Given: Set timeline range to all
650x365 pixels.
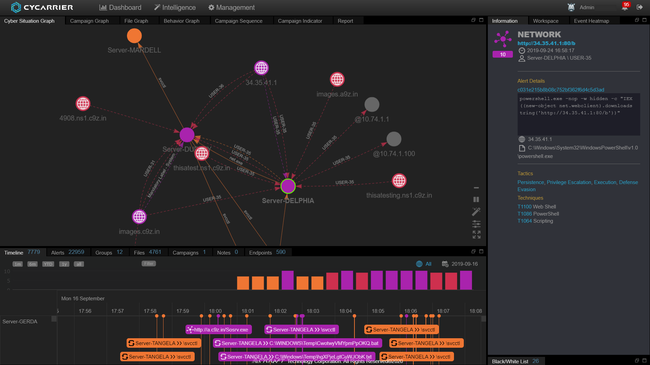Looking at the screenshot, I should [79, 264].
